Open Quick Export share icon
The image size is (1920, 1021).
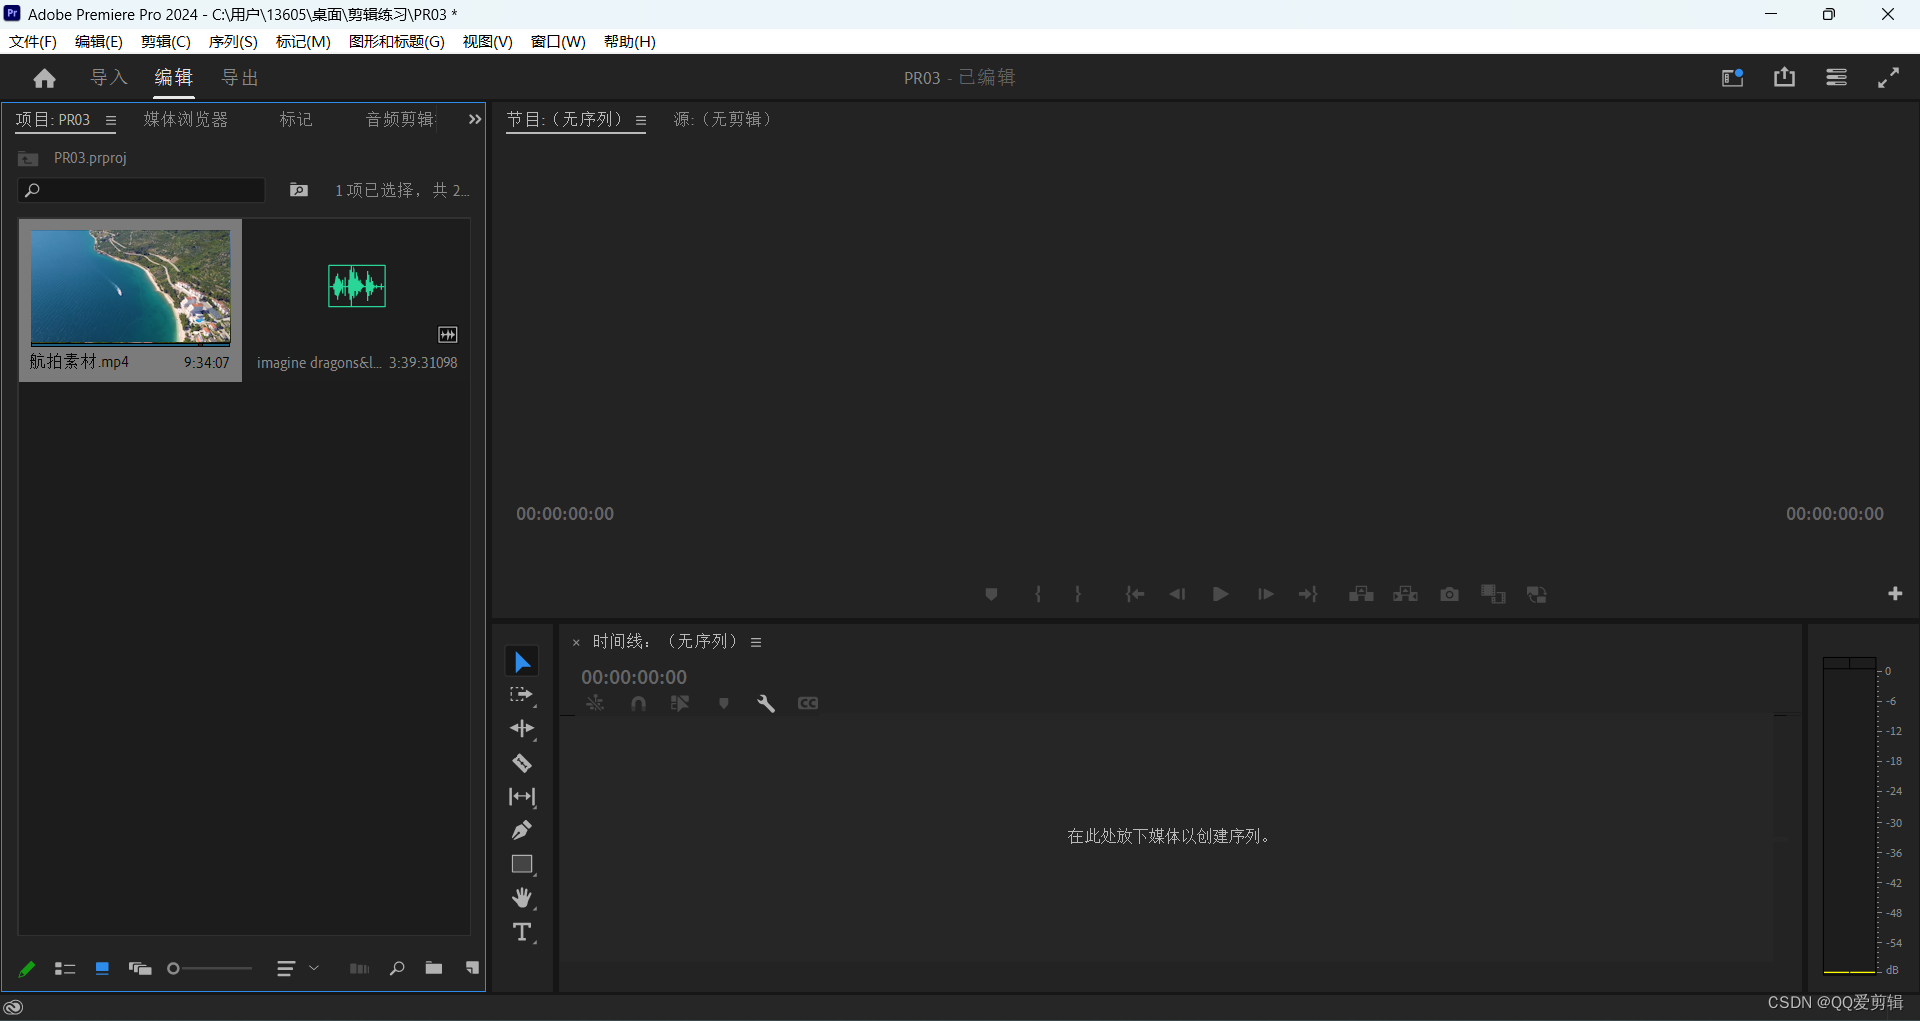tap(1784, 77)
